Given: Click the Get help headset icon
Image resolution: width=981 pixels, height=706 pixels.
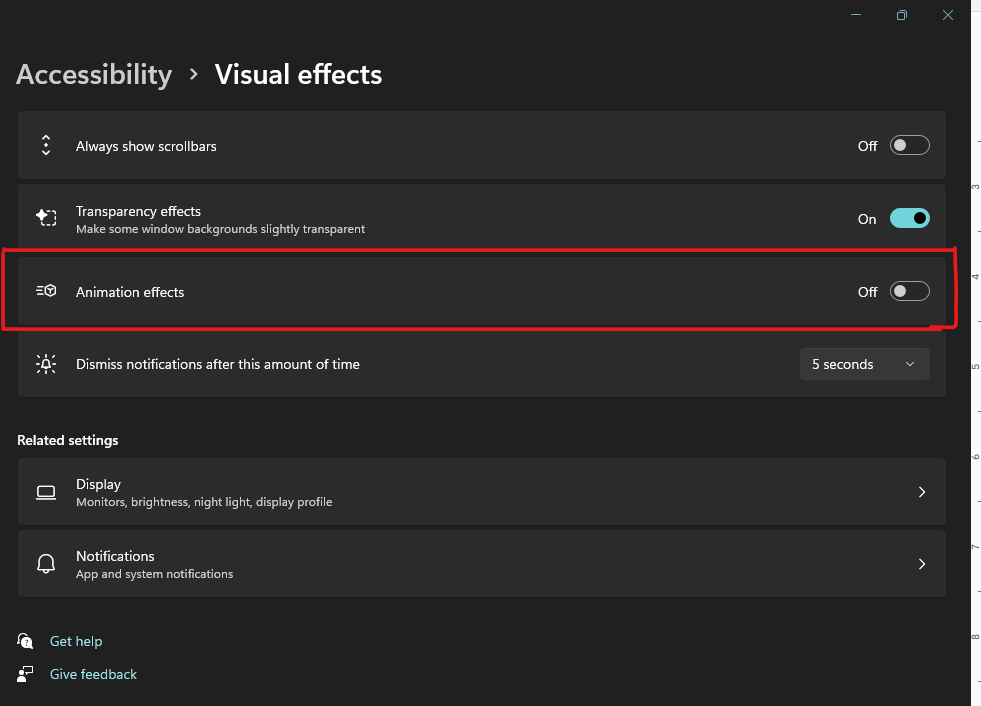Looking at the screenshot, I should (x=25, y=641).
